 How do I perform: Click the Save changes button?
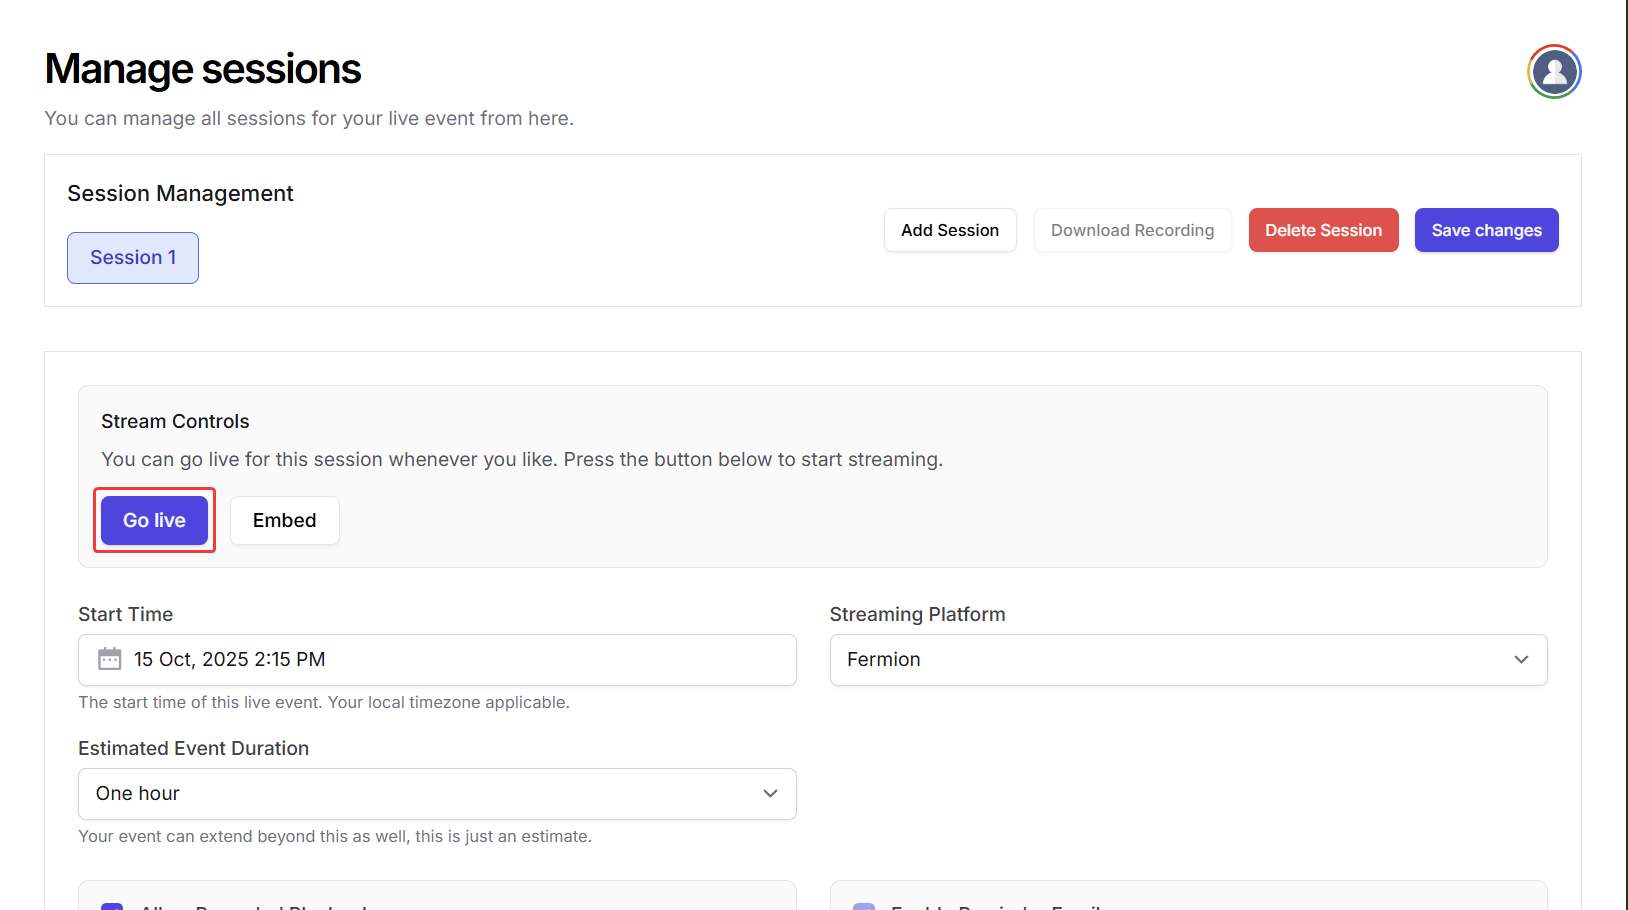(1486, 231)
